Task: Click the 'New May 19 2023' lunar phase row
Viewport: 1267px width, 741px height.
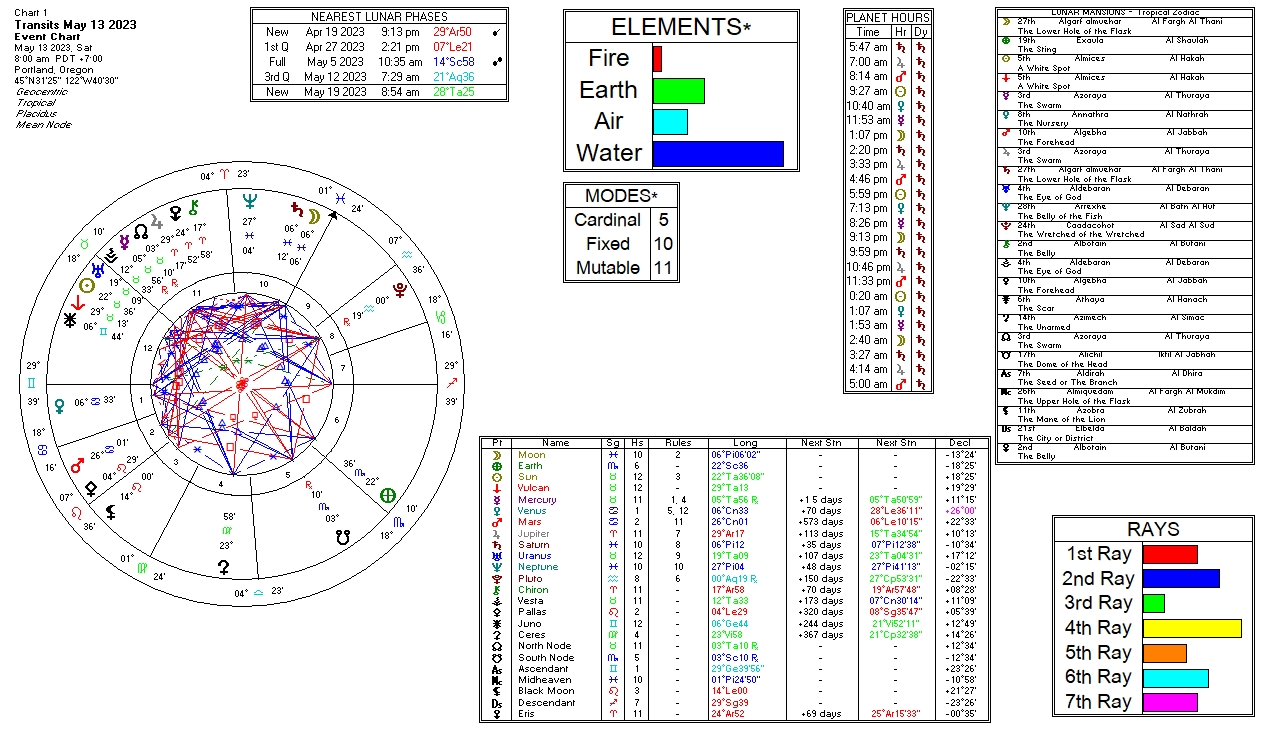Action: pos(381,92)
